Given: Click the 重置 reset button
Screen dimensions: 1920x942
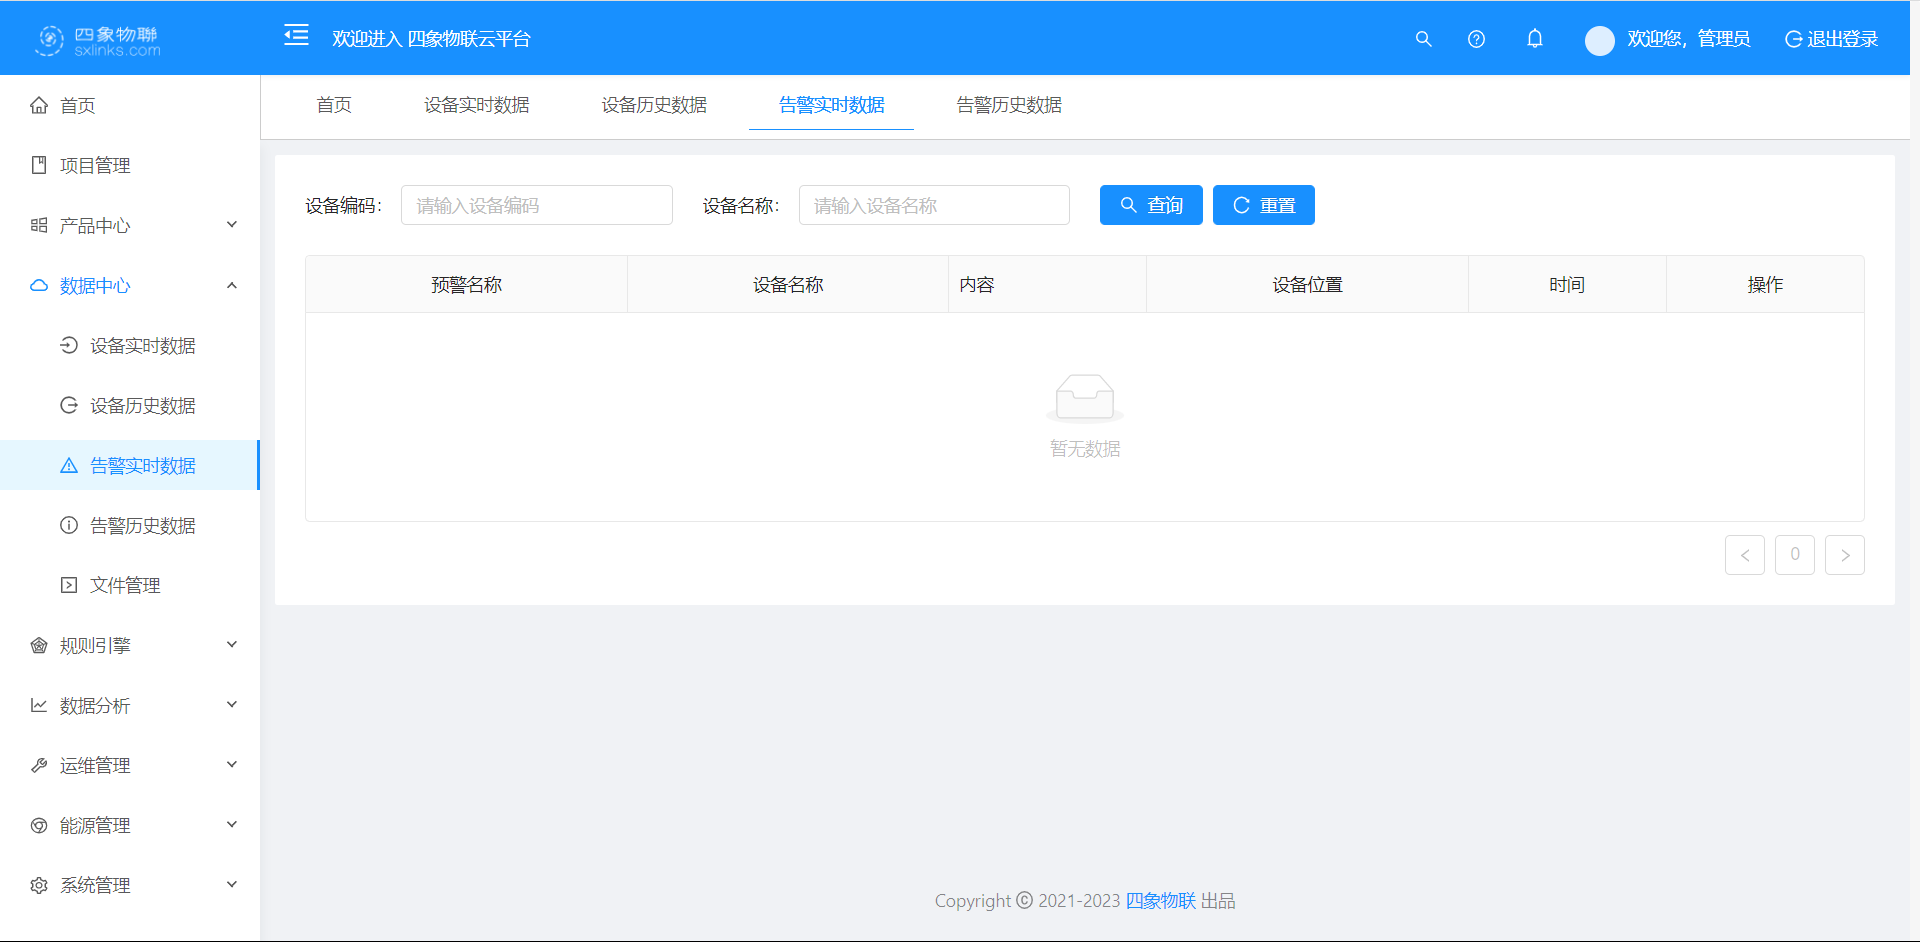Looking at the screenshot, I should coord(1263,205).
